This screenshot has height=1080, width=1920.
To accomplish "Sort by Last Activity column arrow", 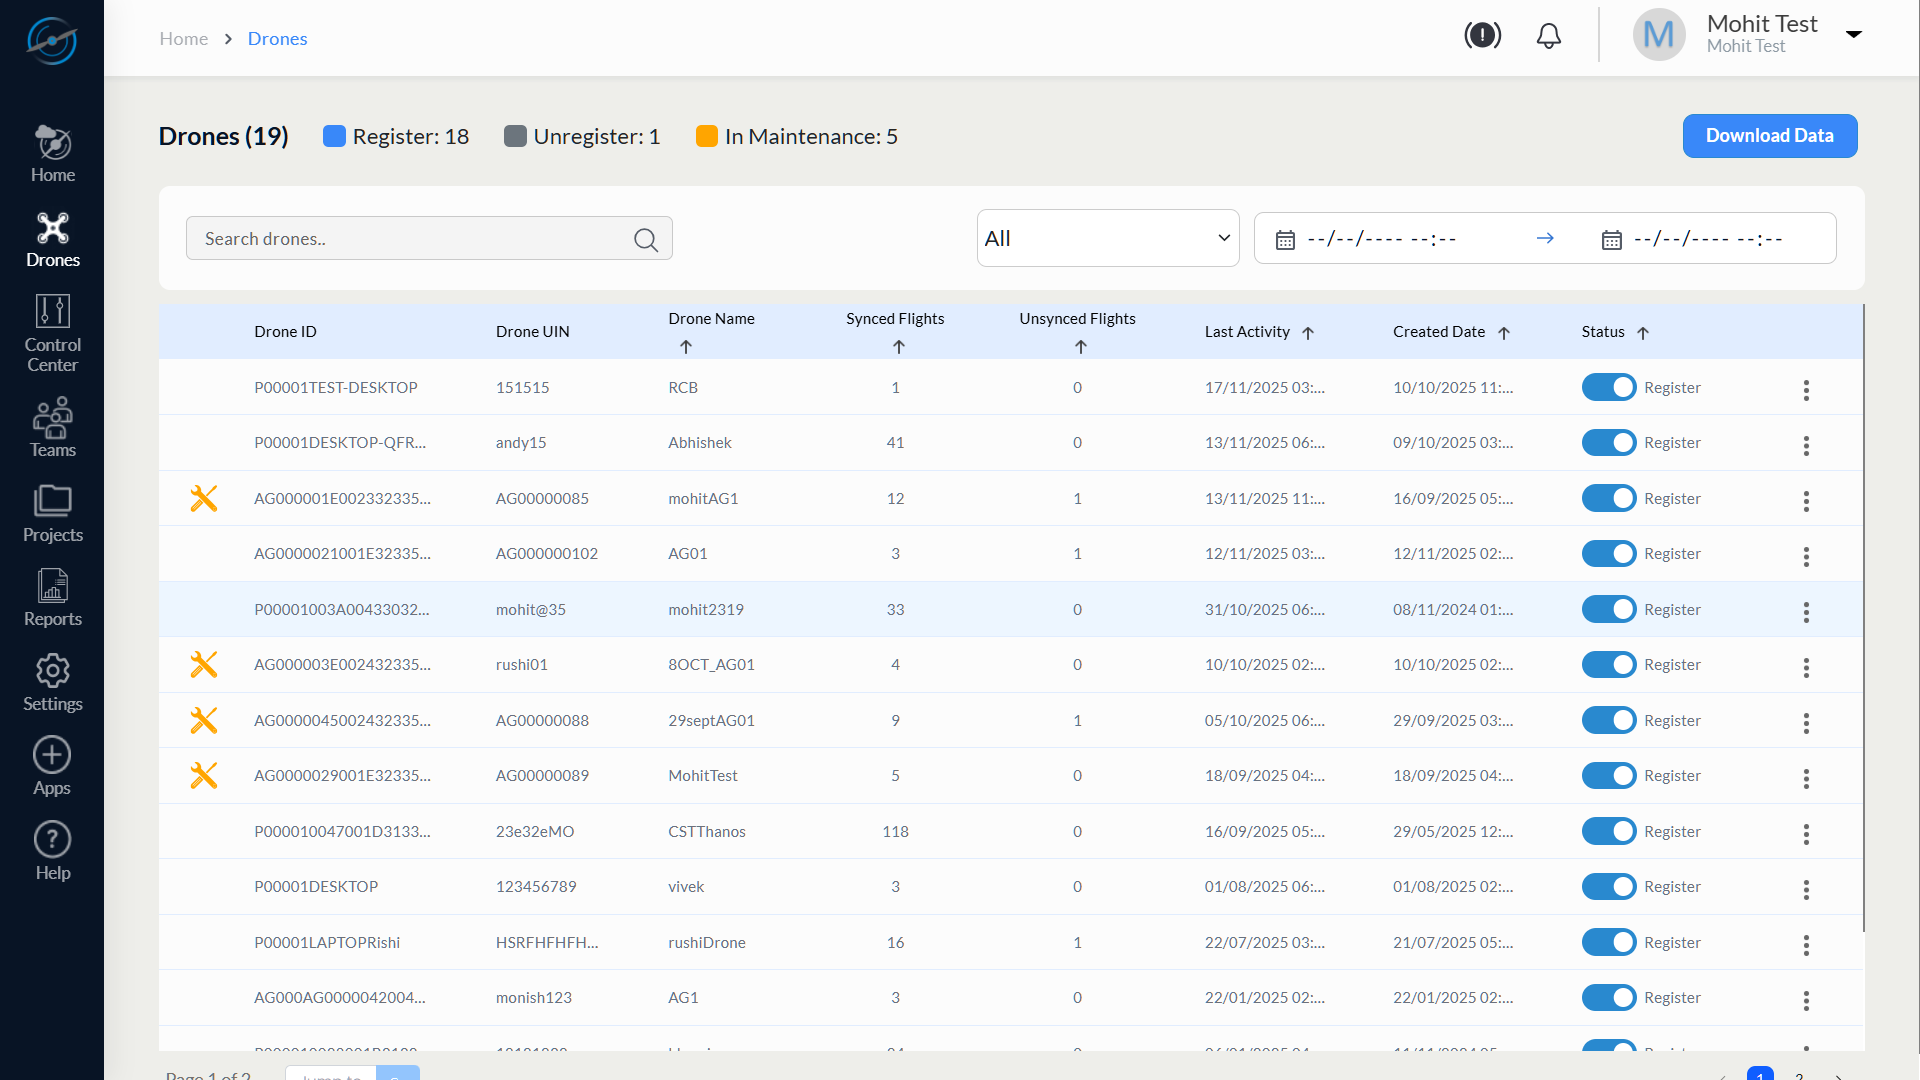I will pos(1308,333).
